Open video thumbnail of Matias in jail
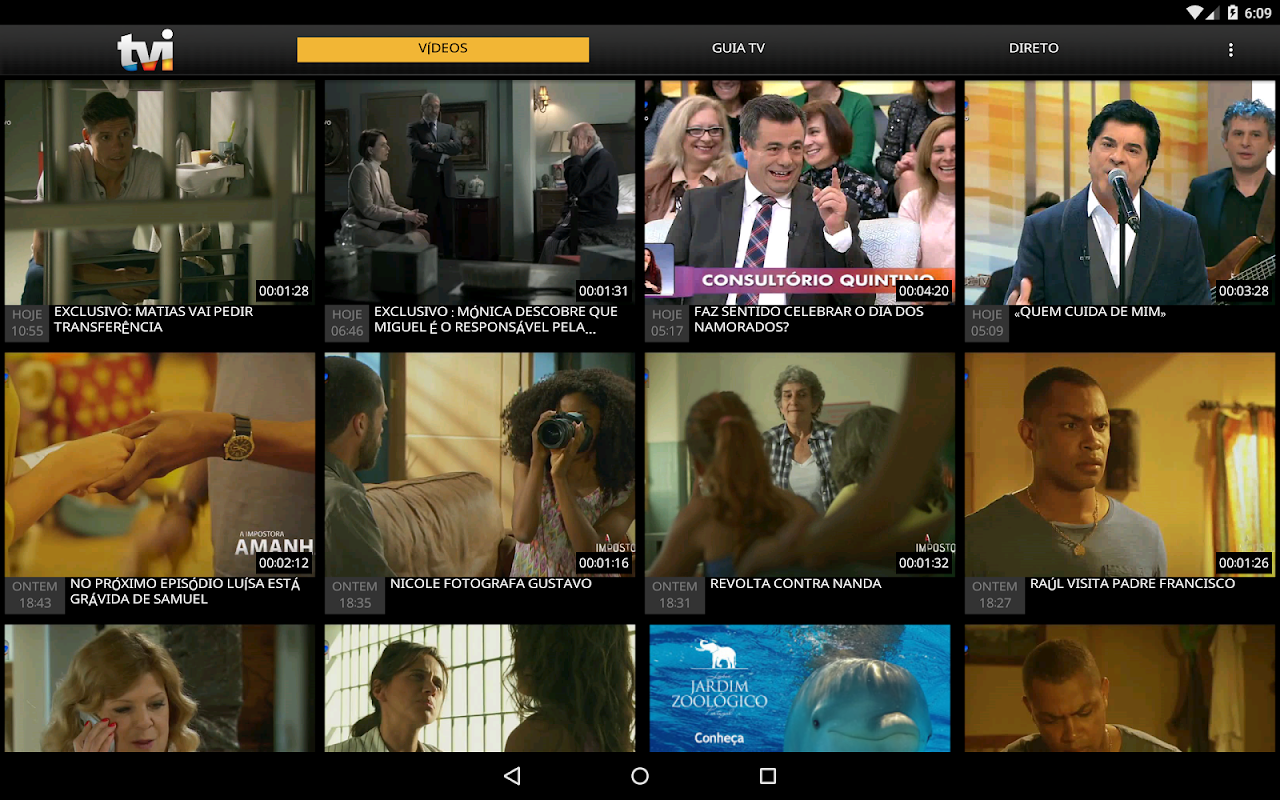Viewport: 1280px width, 800px height. click(x=160, y=192)
